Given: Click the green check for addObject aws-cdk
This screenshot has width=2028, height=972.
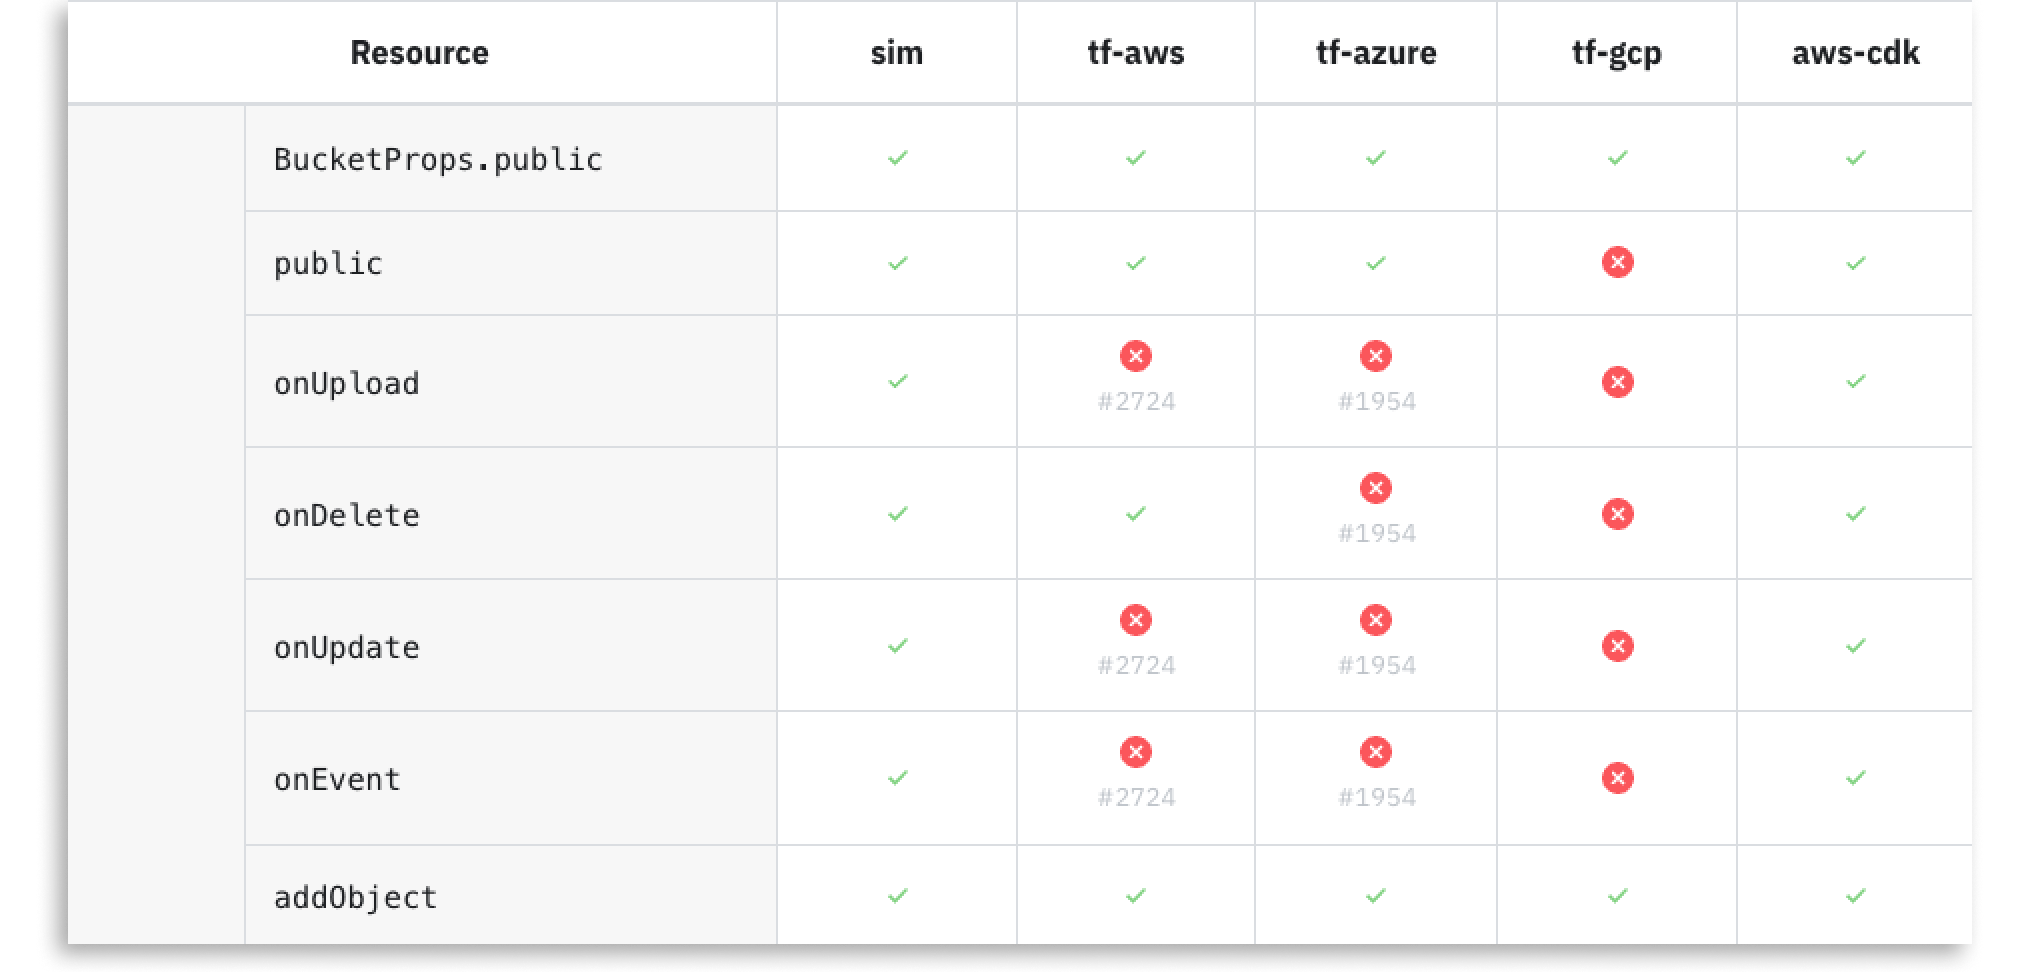Looking at the screenshot, I should click(x=1855, y=896).
